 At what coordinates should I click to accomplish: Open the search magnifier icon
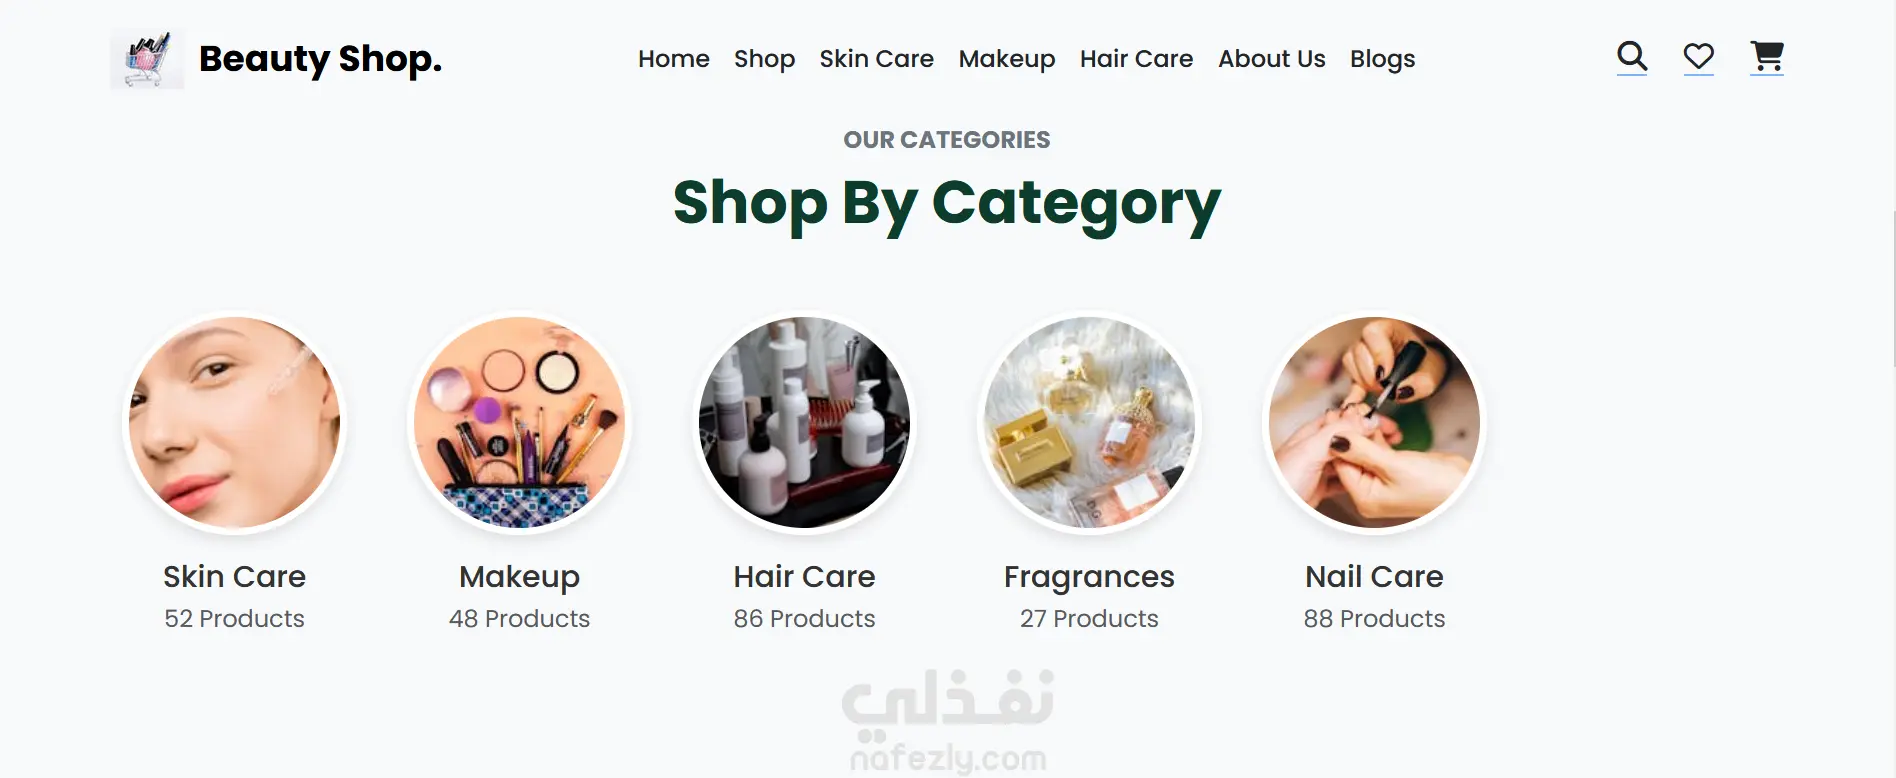tap(1632, 57)
